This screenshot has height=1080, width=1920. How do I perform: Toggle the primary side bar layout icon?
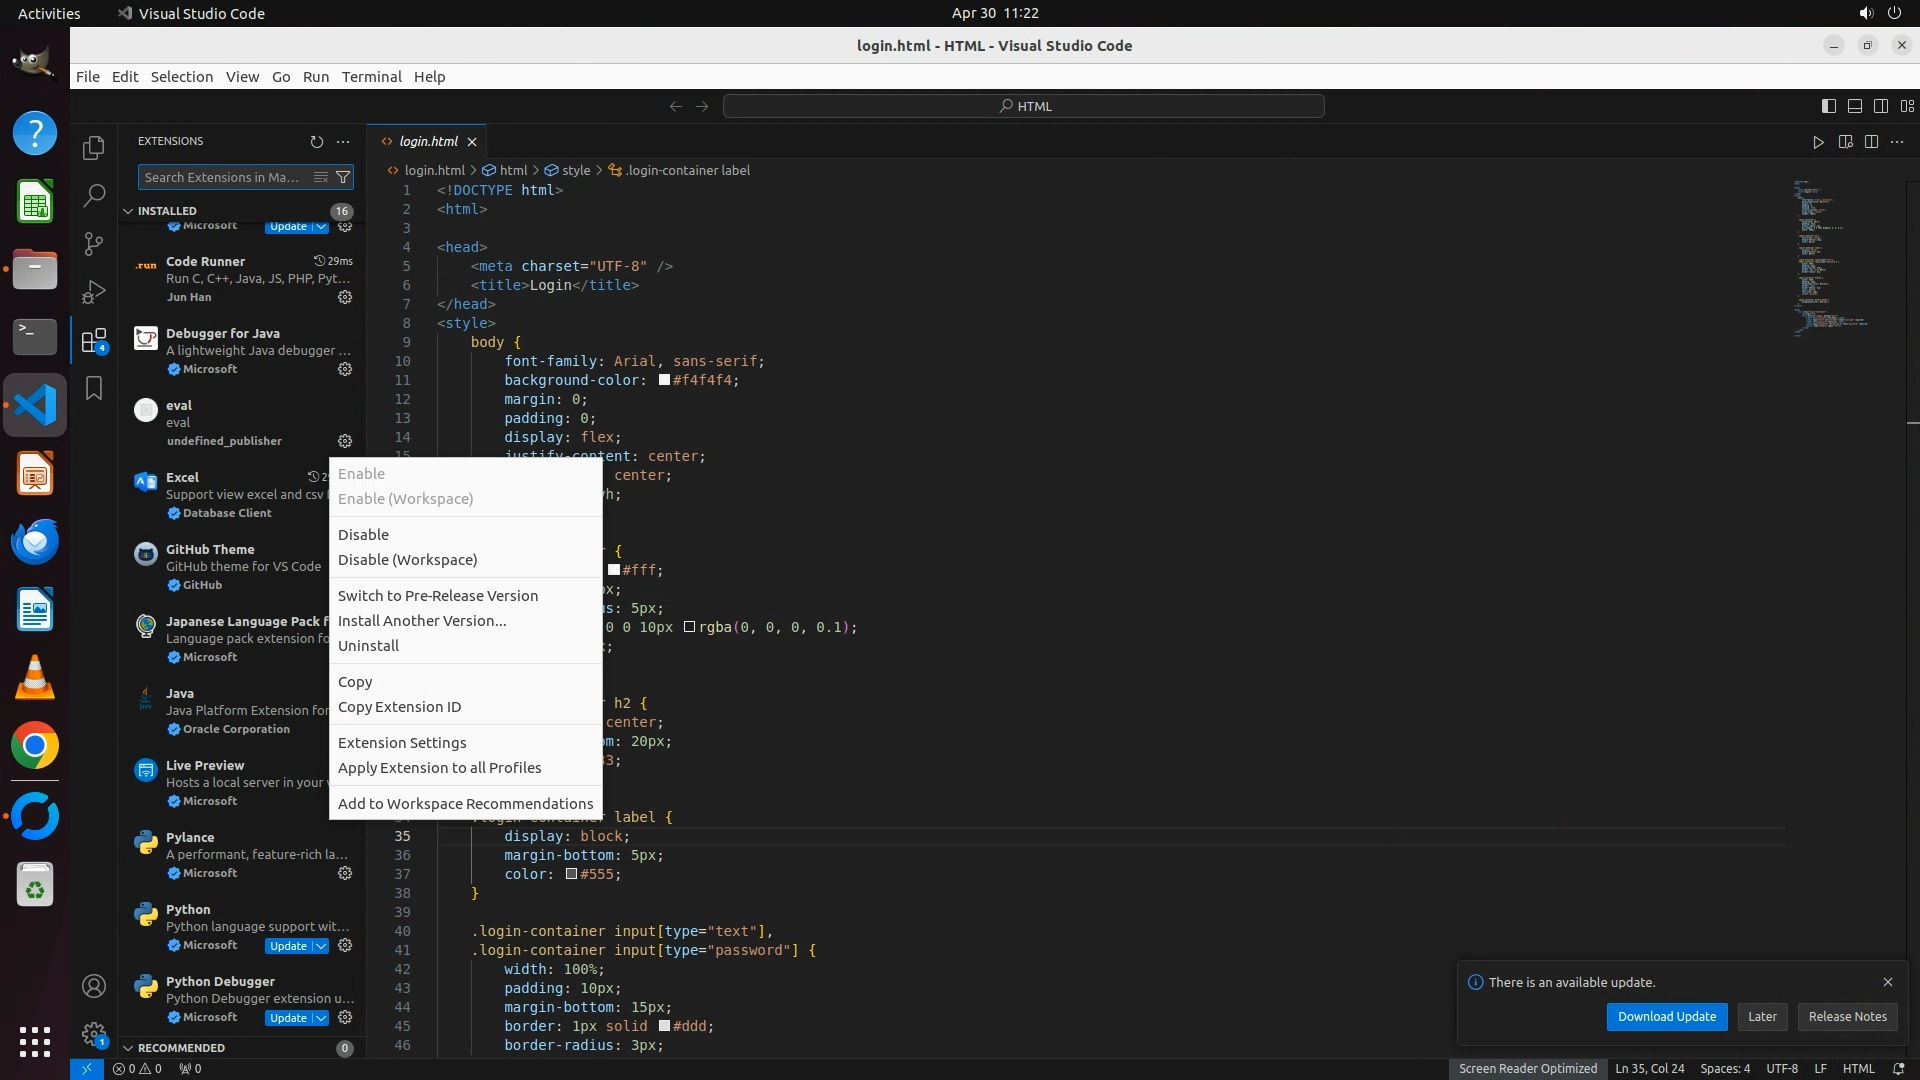point(1829,106)
